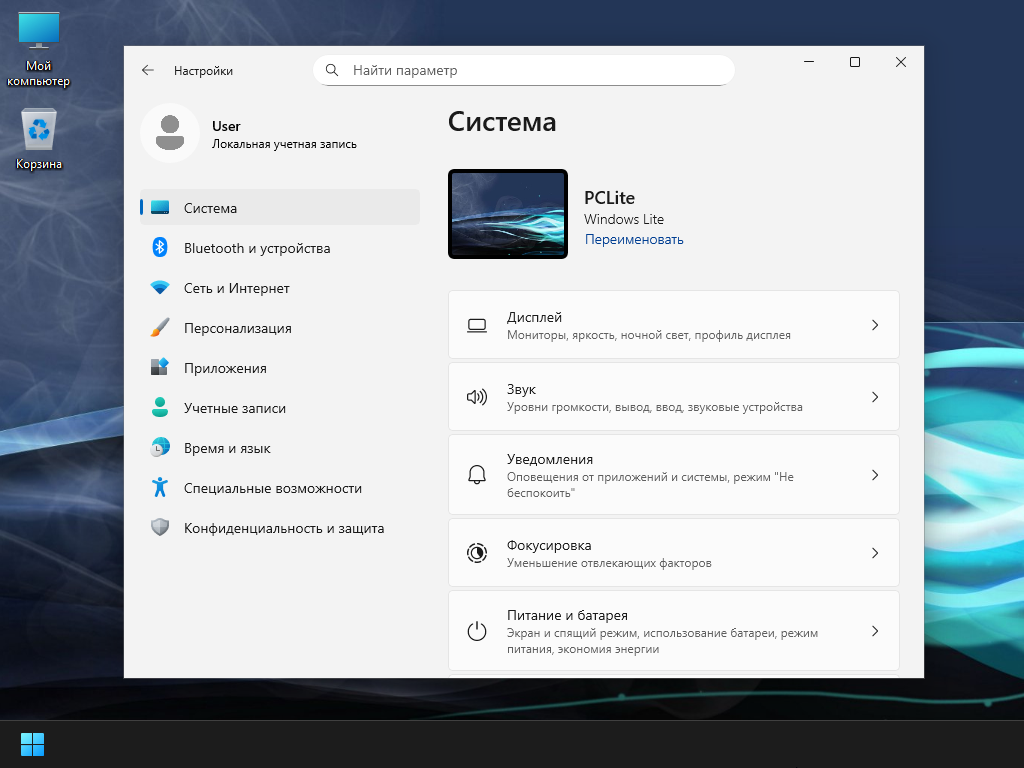Open the Фокусировка settings row
Viewport: 1024px width, 768px height.
[x=673, y=553]
